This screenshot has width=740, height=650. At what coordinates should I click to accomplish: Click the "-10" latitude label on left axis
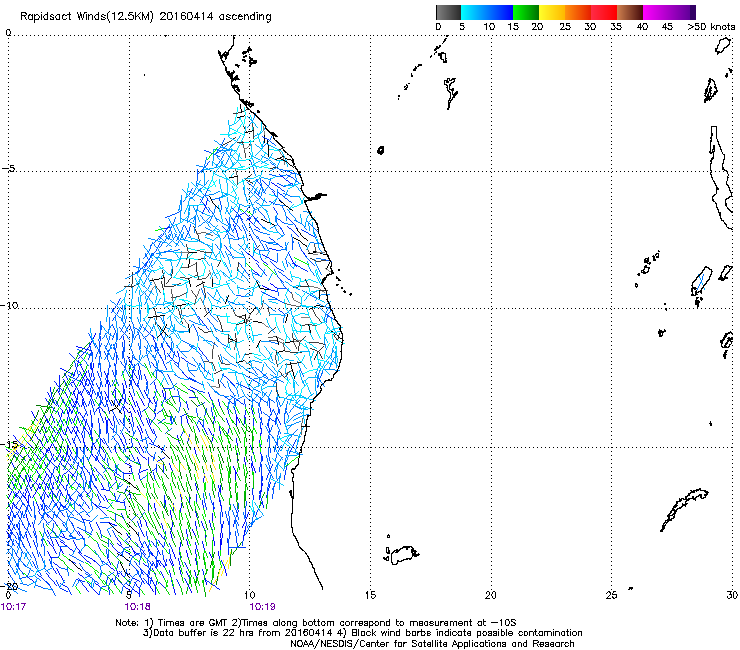coord(10,305)
